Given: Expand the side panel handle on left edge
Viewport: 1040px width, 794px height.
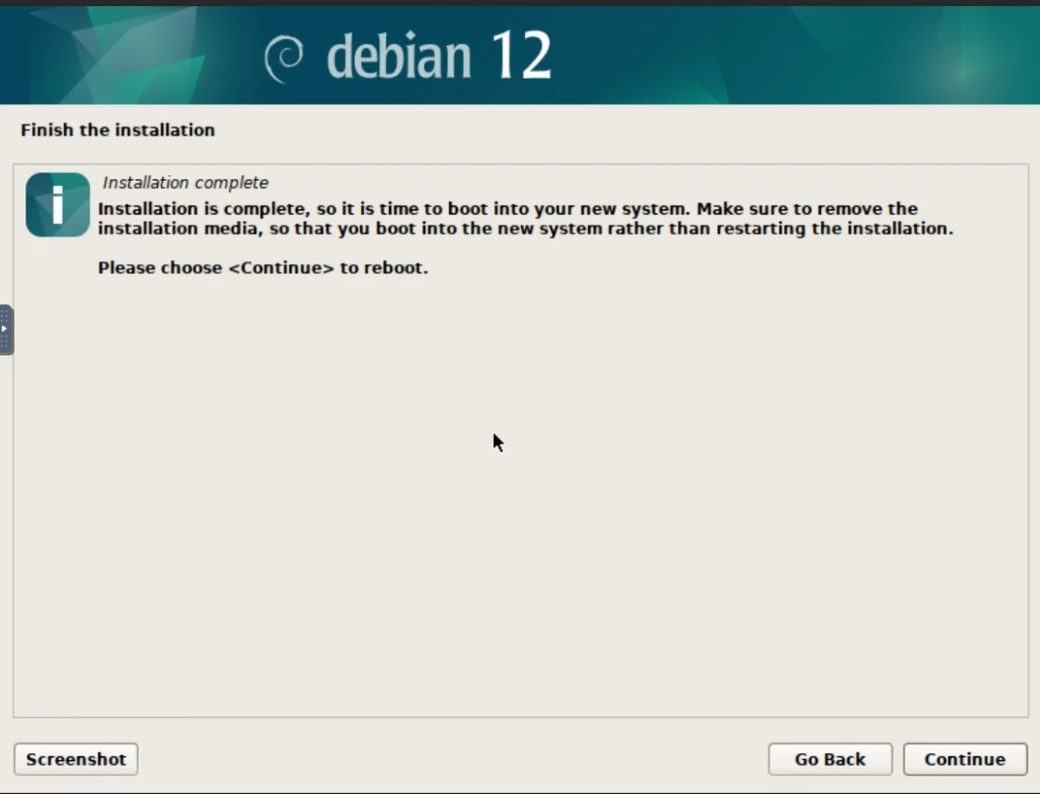Looking at the screenshot, I should coord(6,330).
